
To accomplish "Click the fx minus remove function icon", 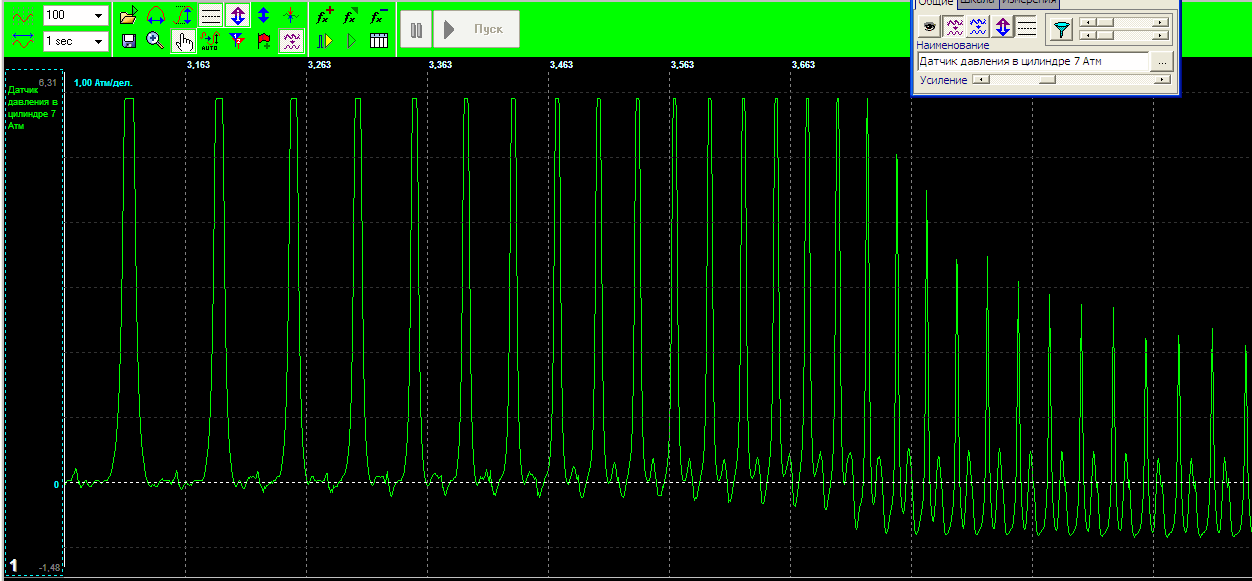I will click(378, 16).
